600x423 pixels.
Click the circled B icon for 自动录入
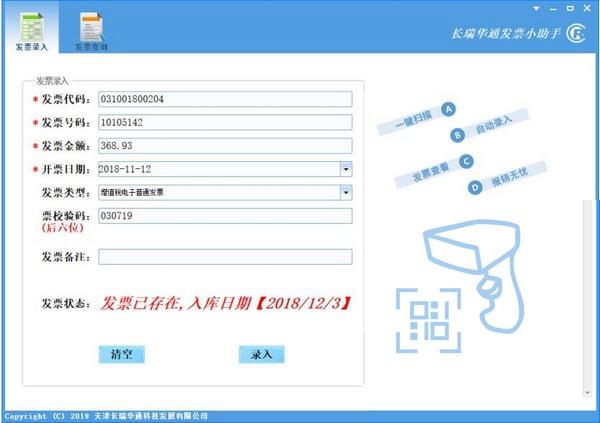pyautogui.click(x=458, y=134)
